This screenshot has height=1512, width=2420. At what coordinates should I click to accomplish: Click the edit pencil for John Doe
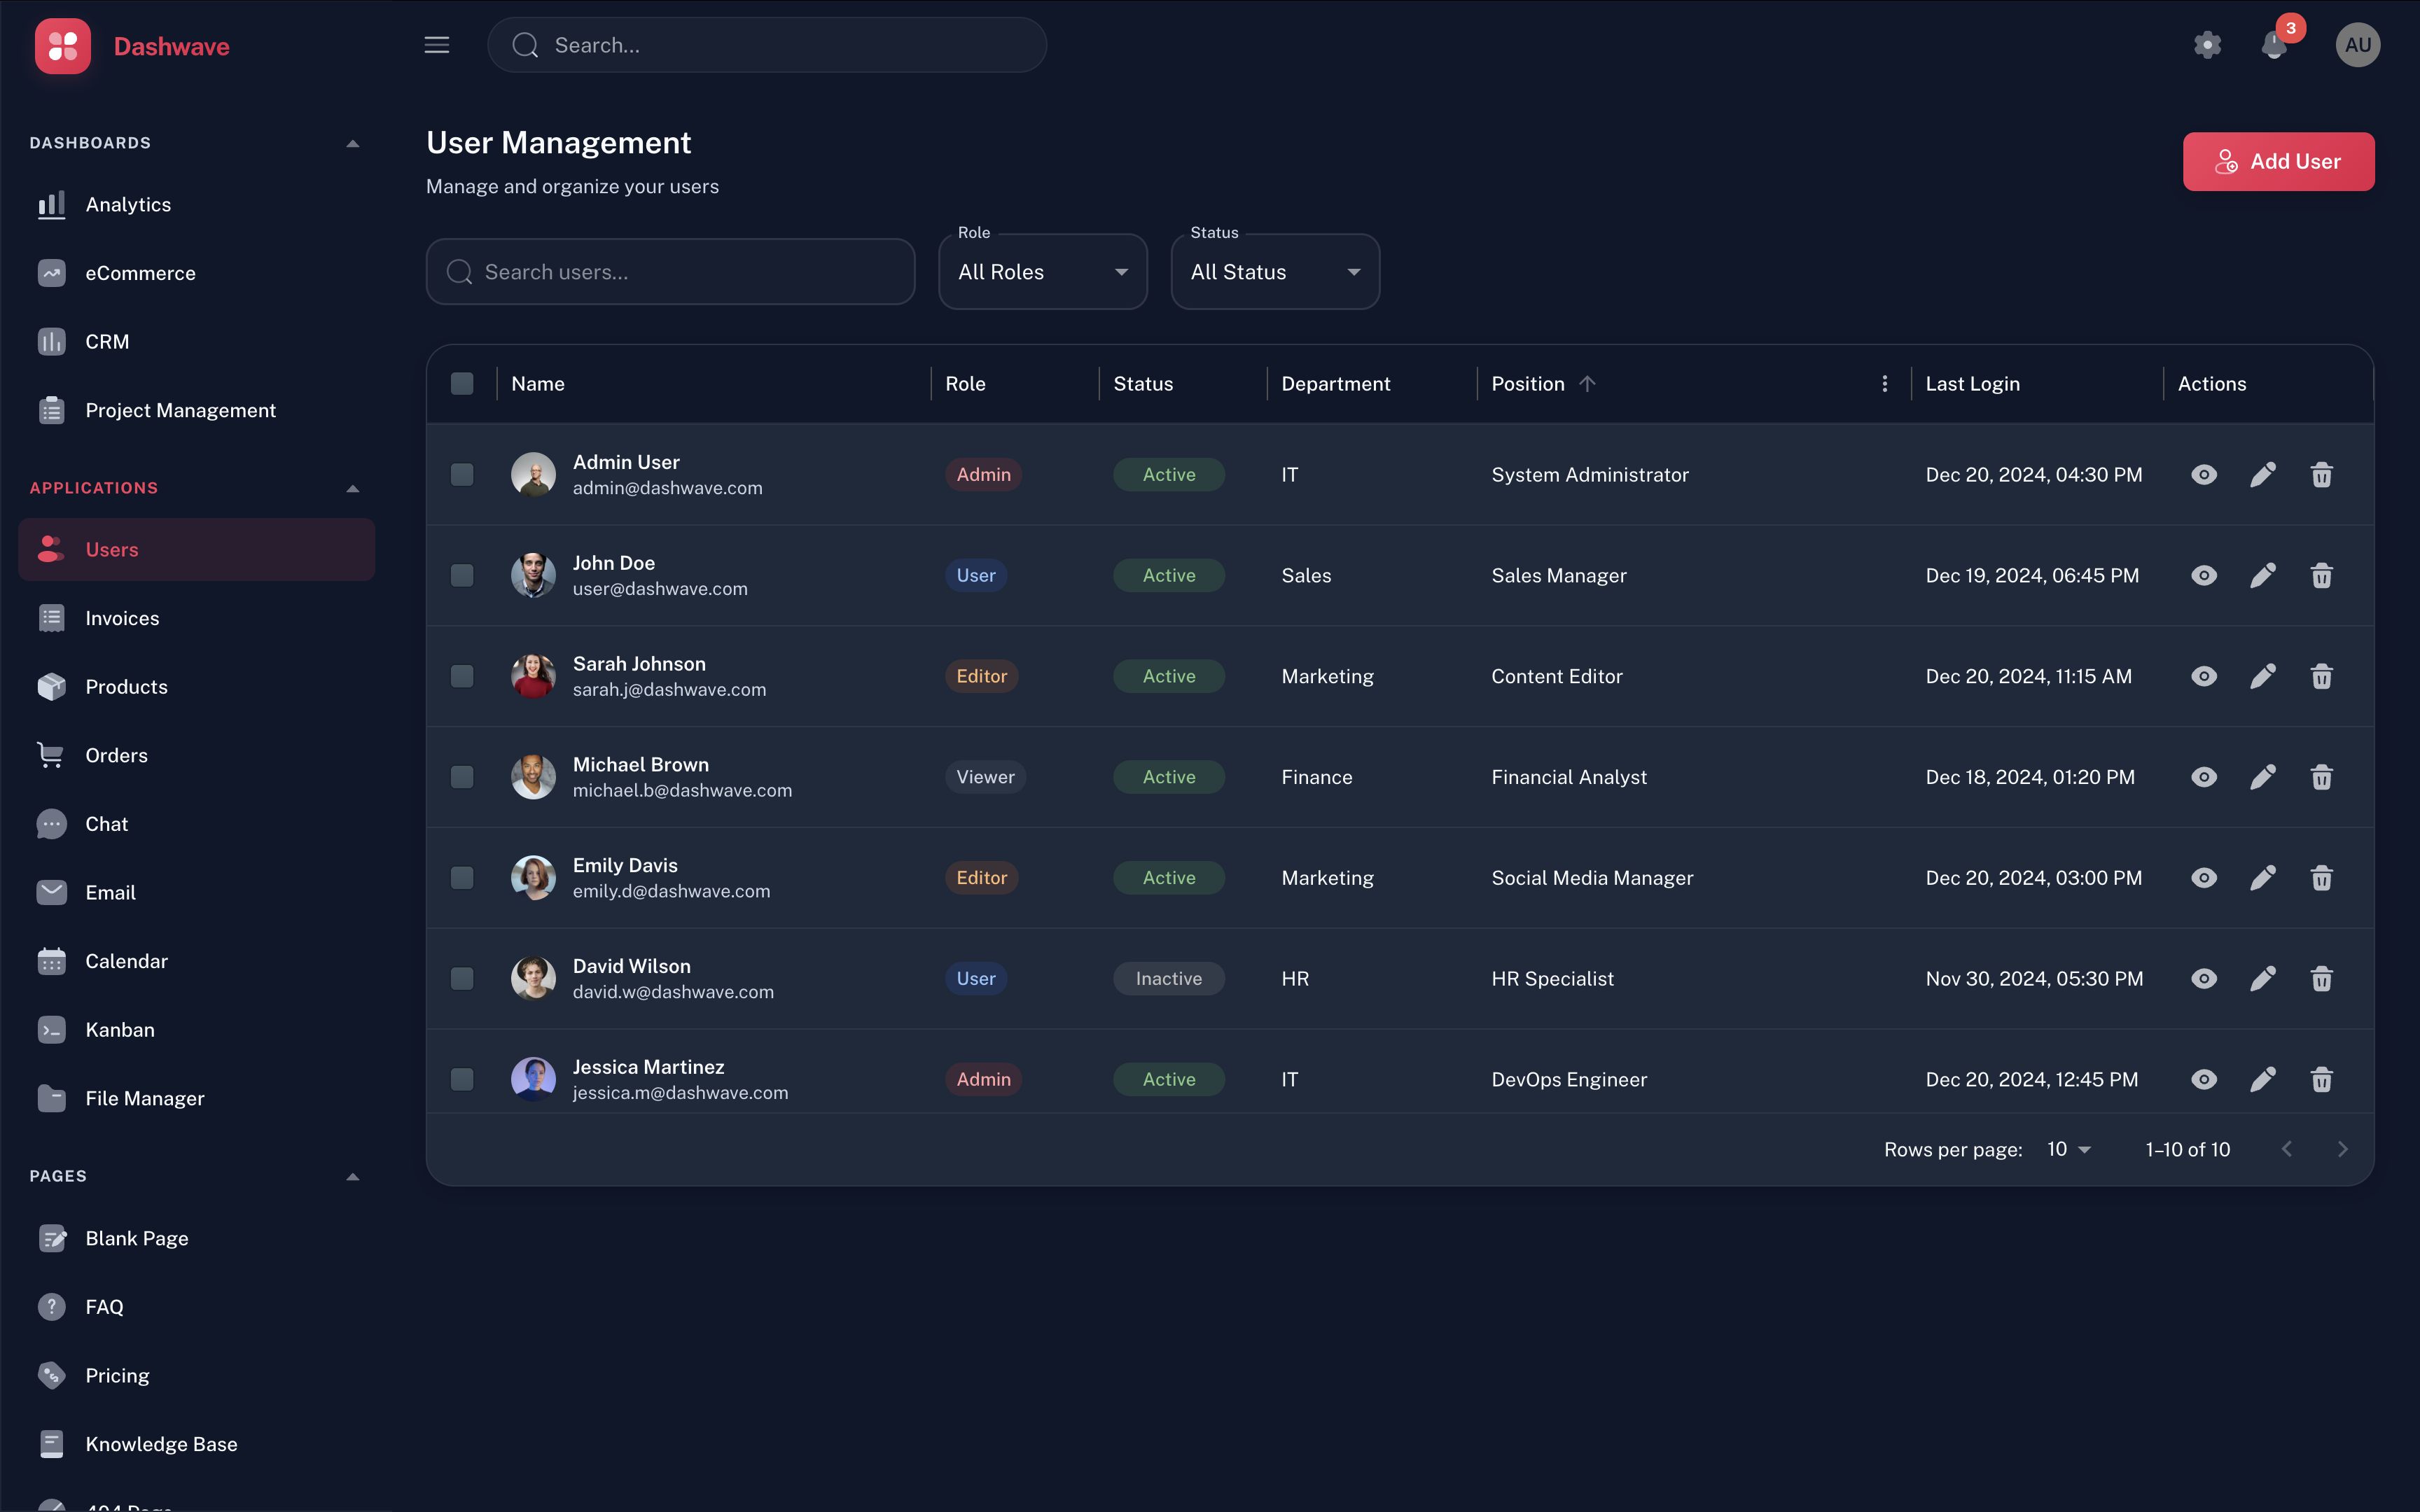click(2263, 575)
